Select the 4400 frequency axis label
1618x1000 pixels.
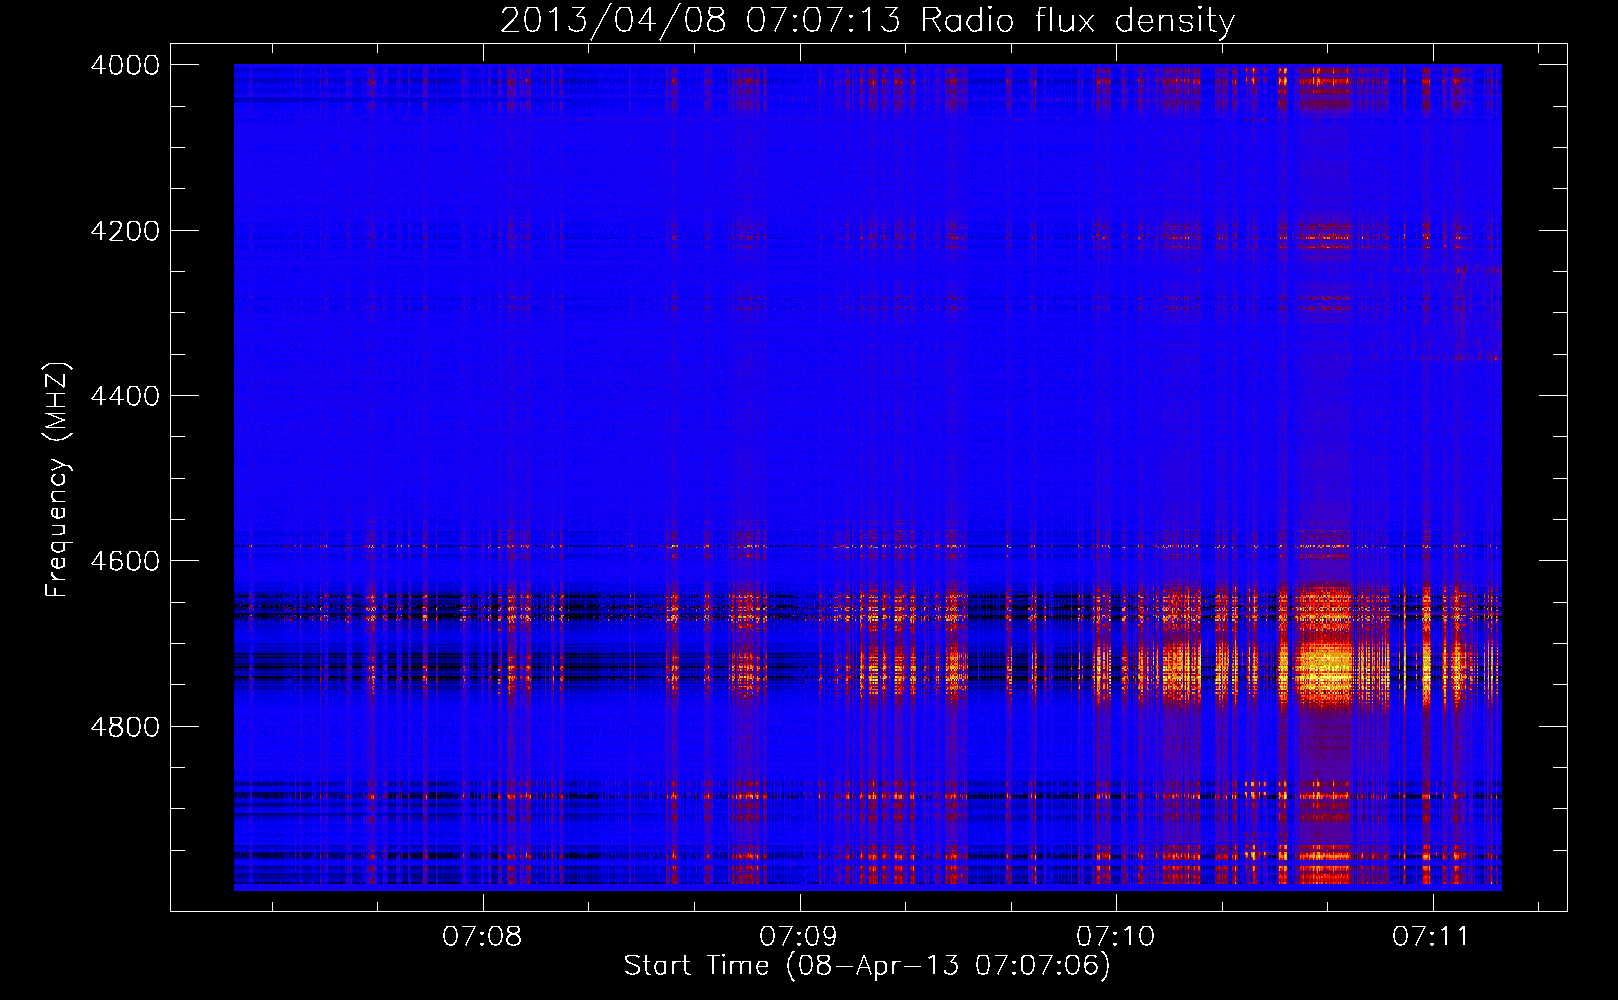[125, 396]
